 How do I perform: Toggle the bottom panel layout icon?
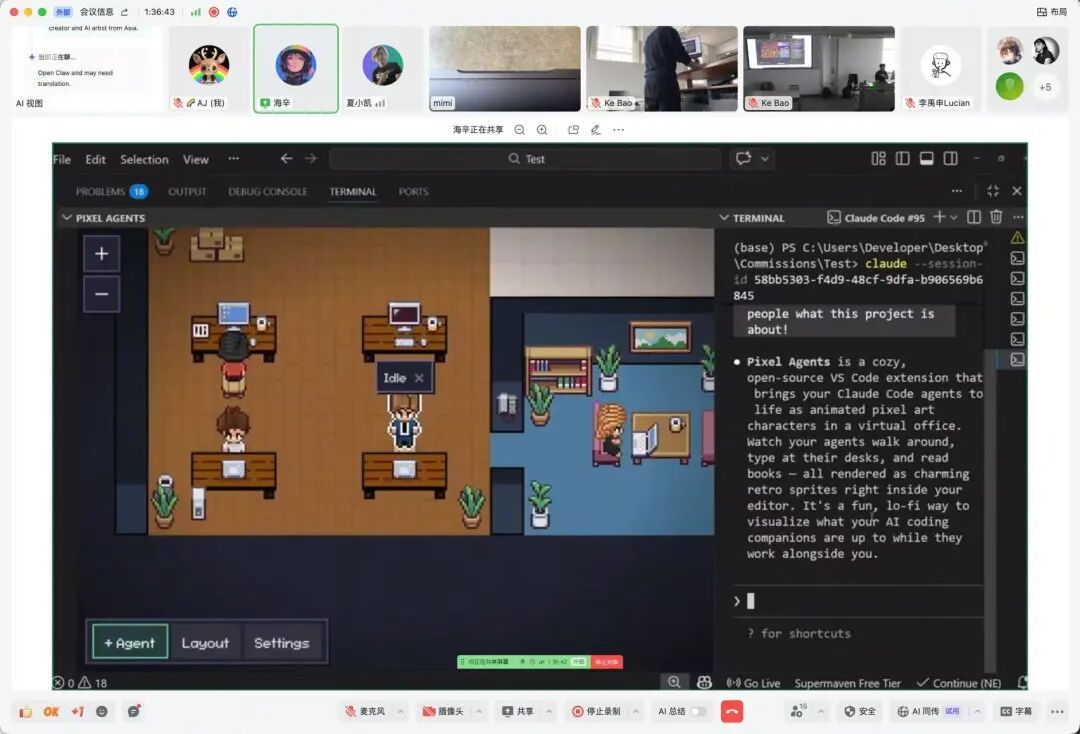(926, 159)
